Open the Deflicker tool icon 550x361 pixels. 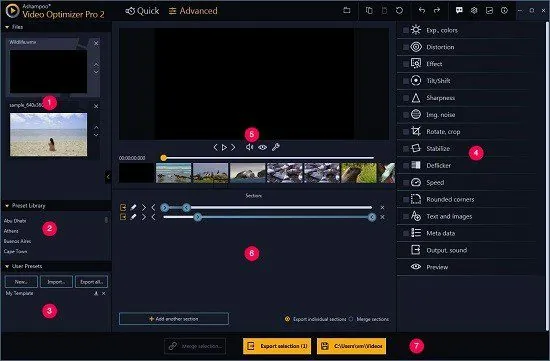click(416, 165)
